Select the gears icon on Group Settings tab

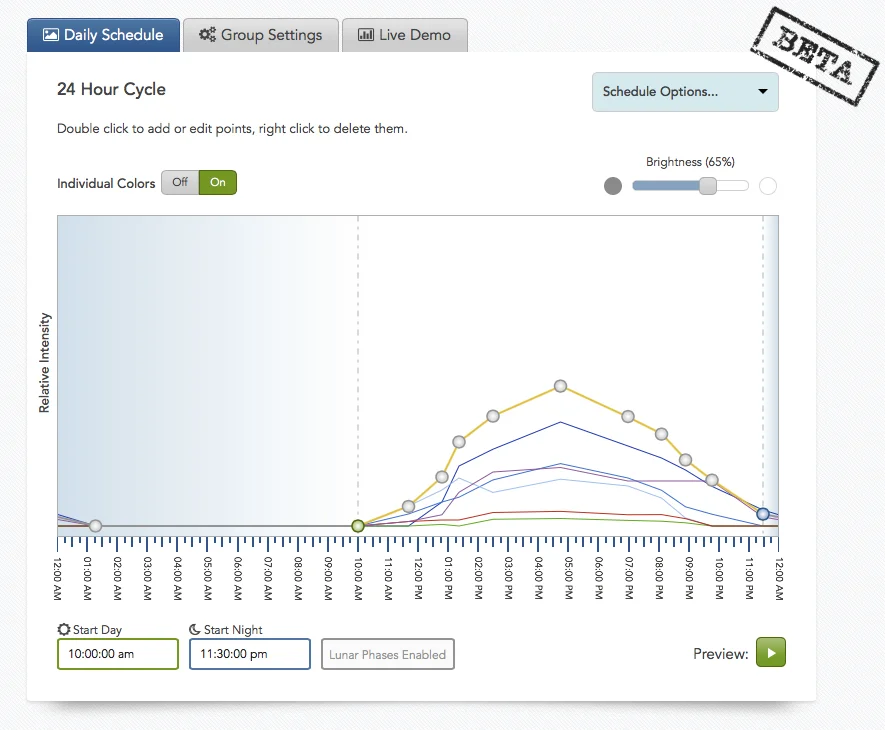point(207,34)
